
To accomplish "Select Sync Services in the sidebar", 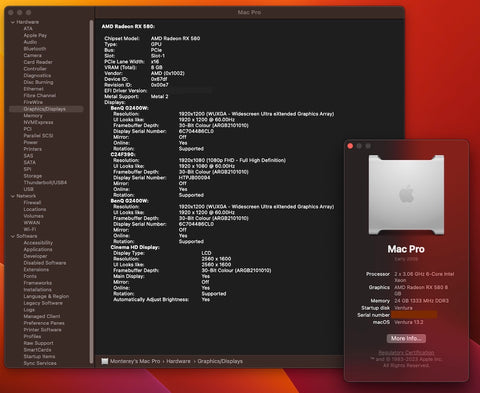I will [x=40, y=363].
